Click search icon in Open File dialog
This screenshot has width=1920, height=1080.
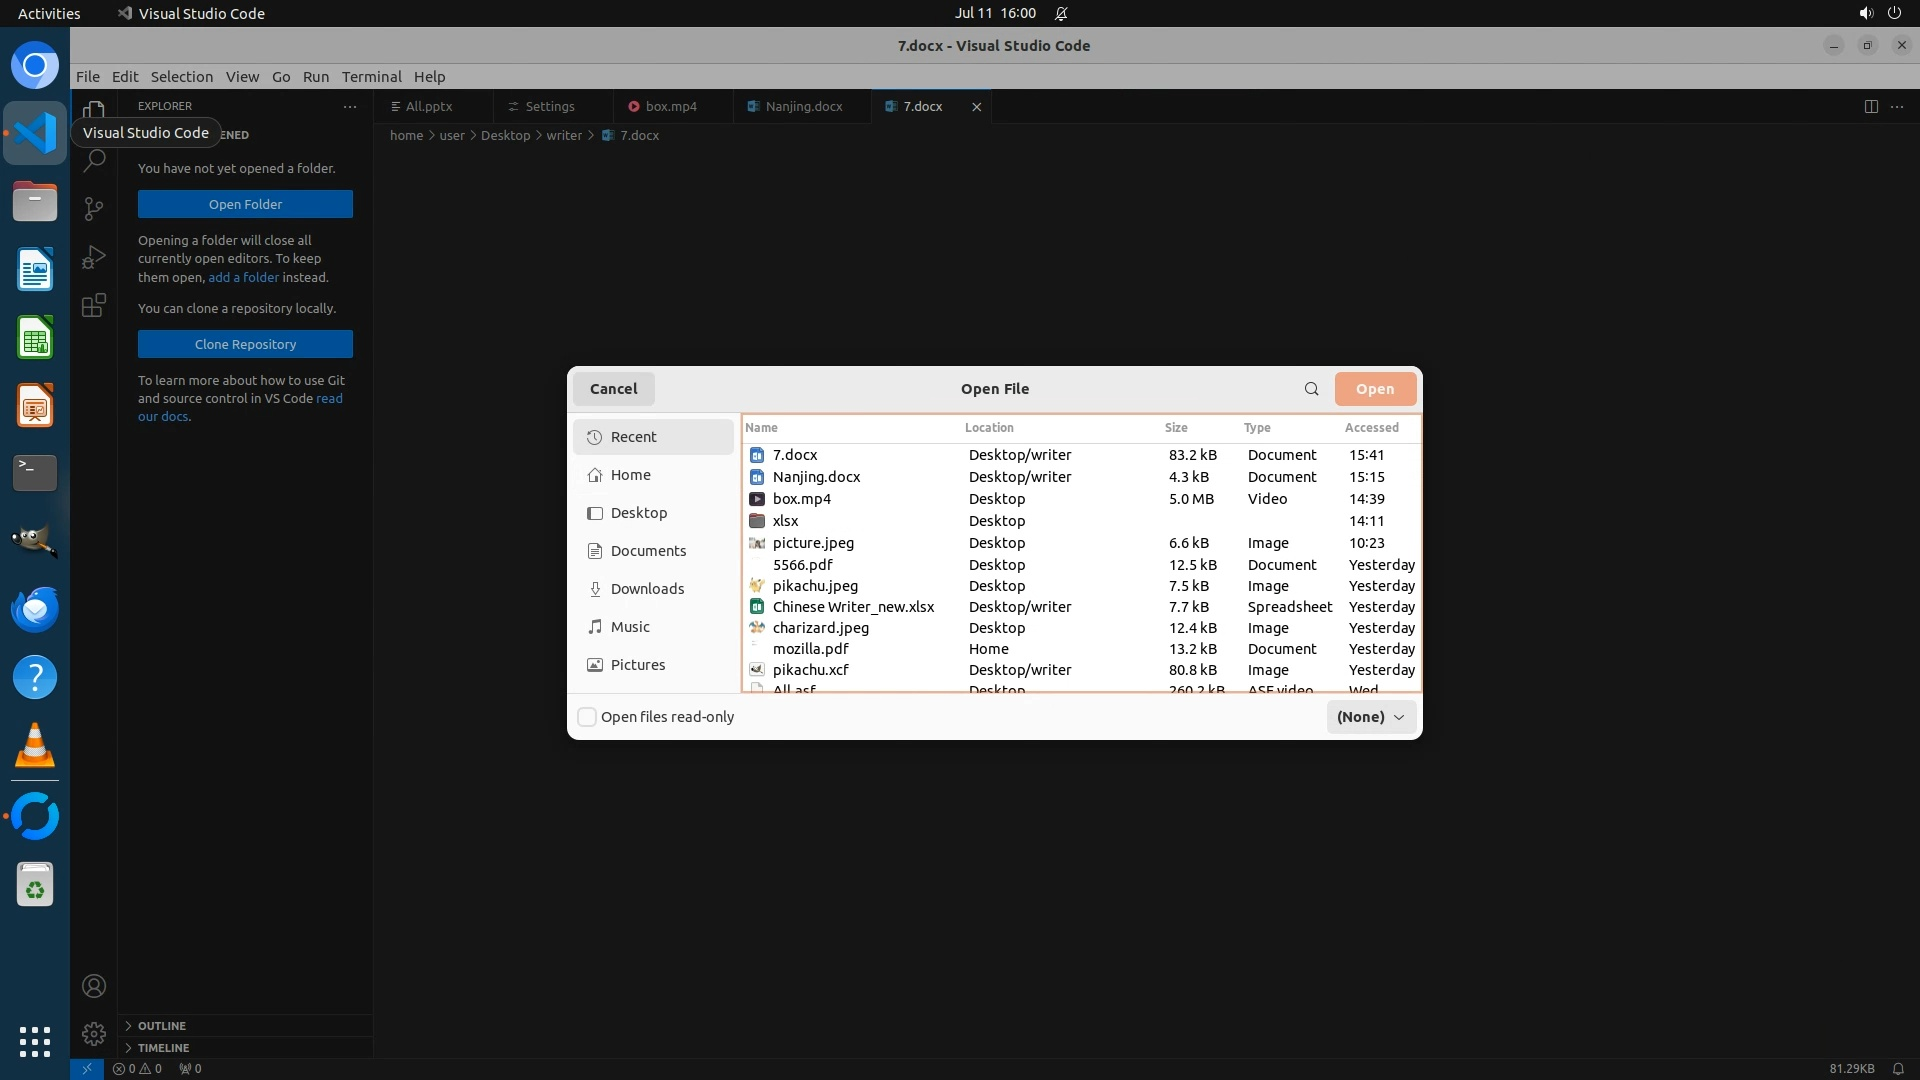tap(1311, 389)
